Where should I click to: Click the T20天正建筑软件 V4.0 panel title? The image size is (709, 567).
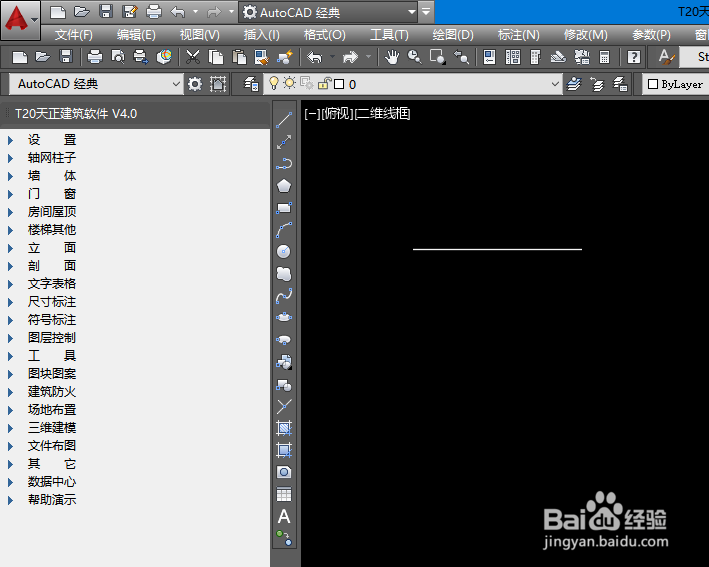coord(76,114)
